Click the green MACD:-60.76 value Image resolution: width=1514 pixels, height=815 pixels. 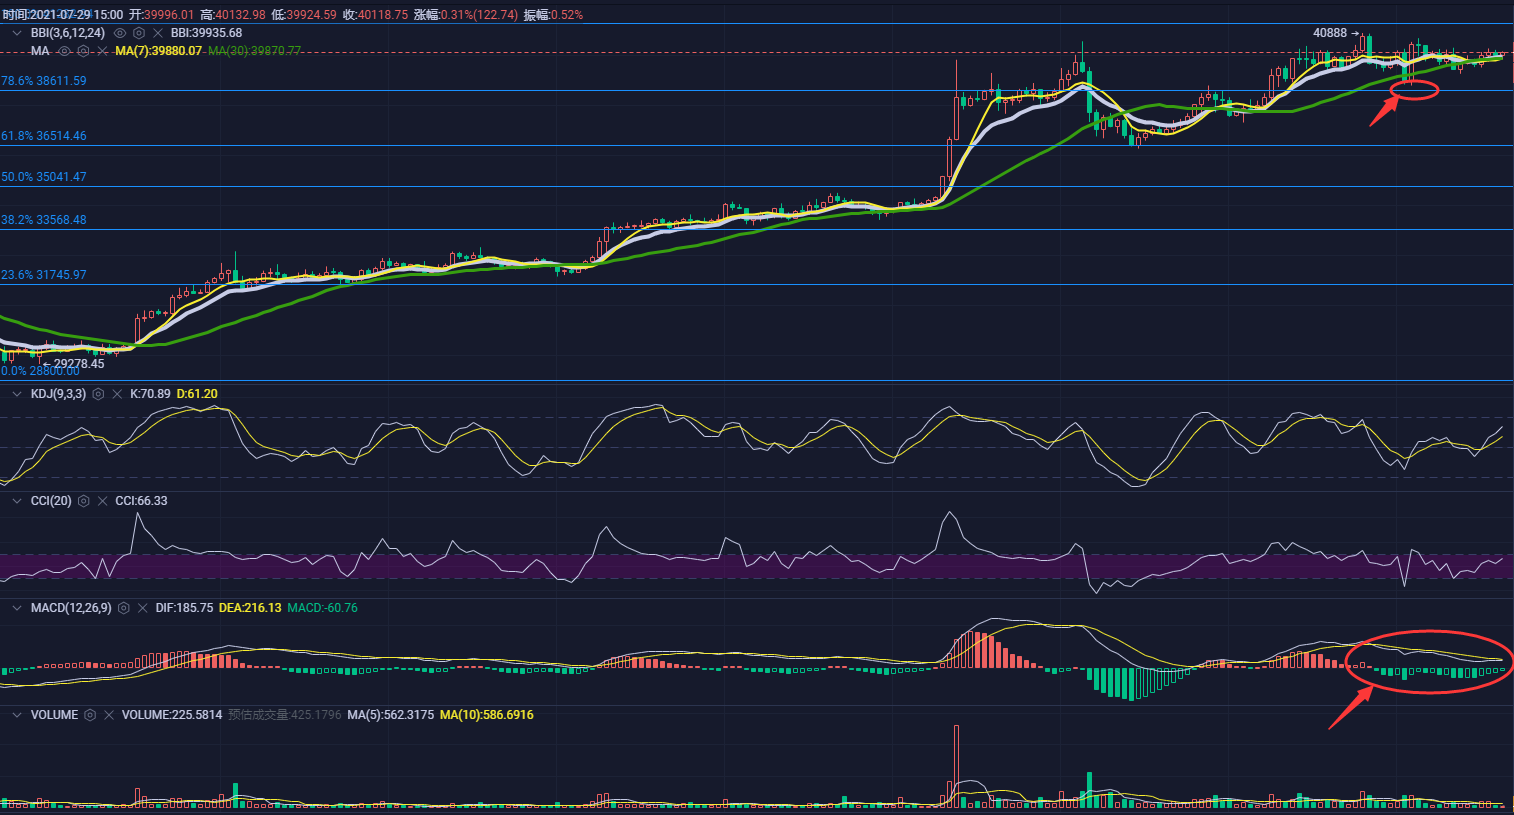pyautogui.click(x=322, y=608)
